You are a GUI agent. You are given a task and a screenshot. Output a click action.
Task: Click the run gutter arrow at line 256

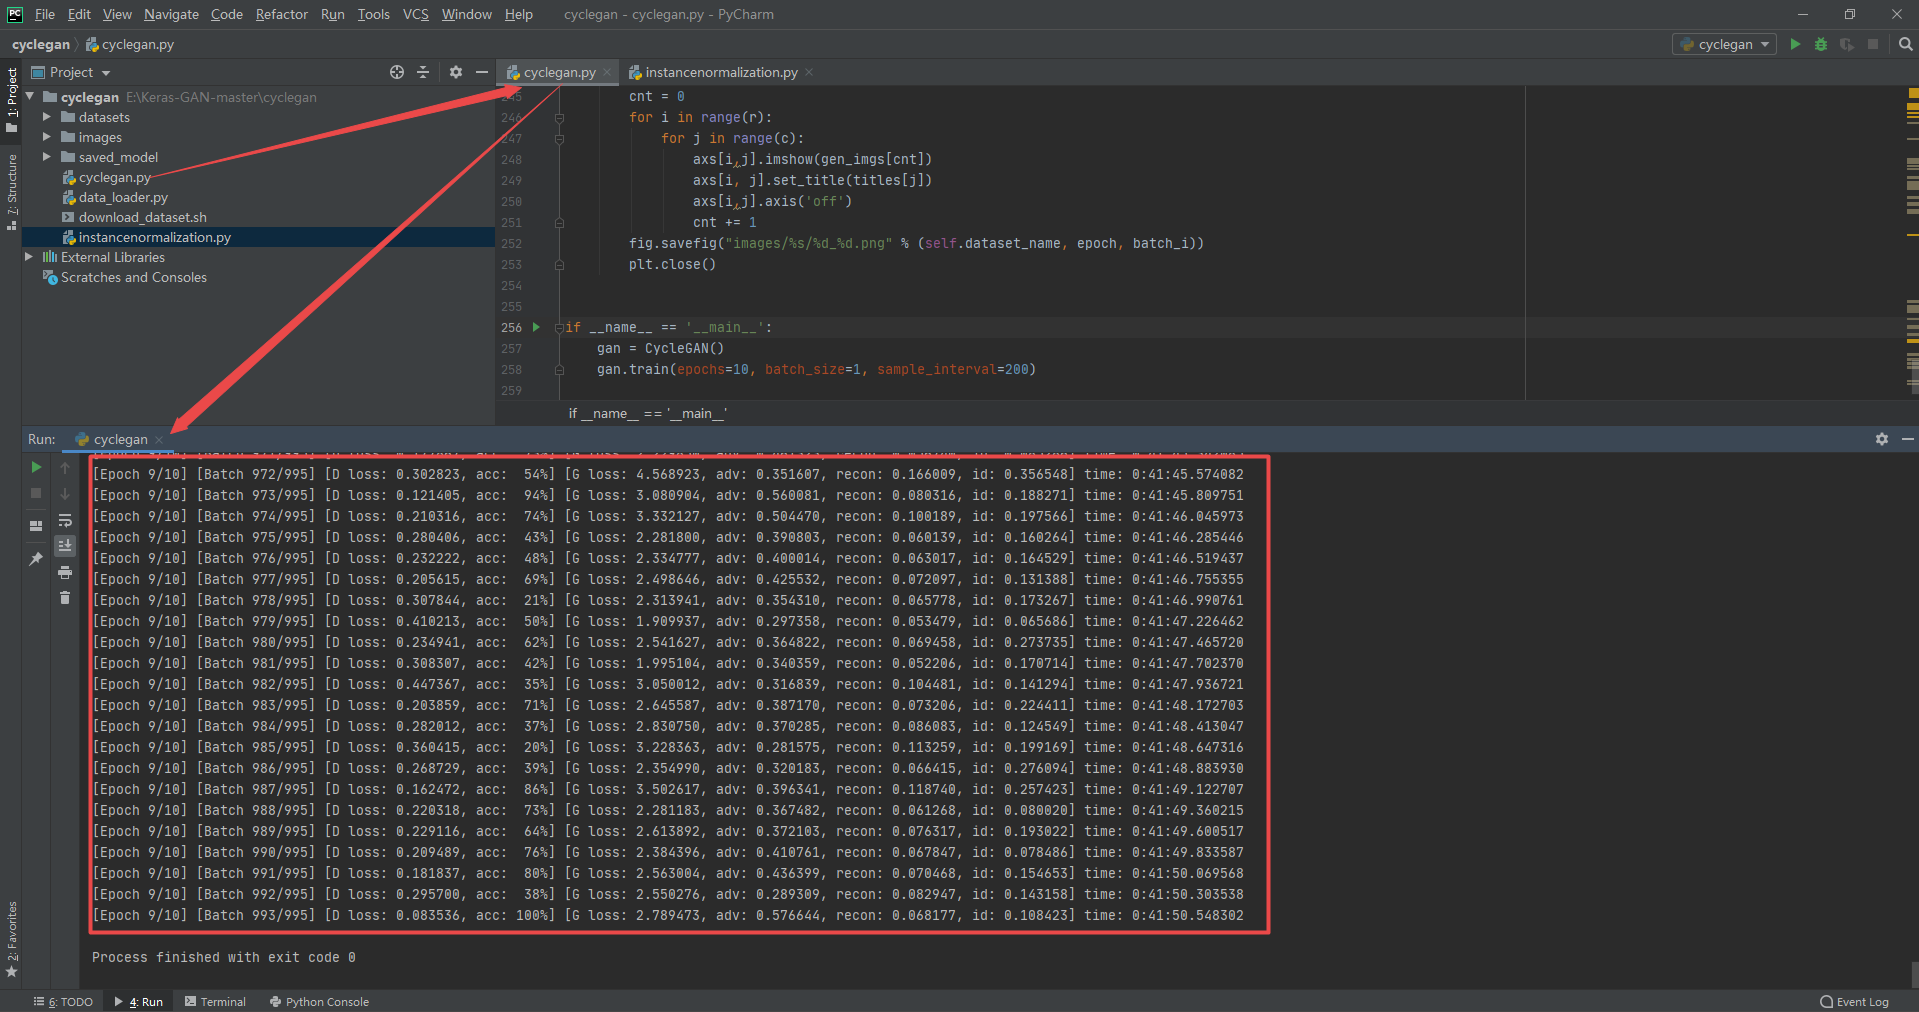tap(537, 327)
